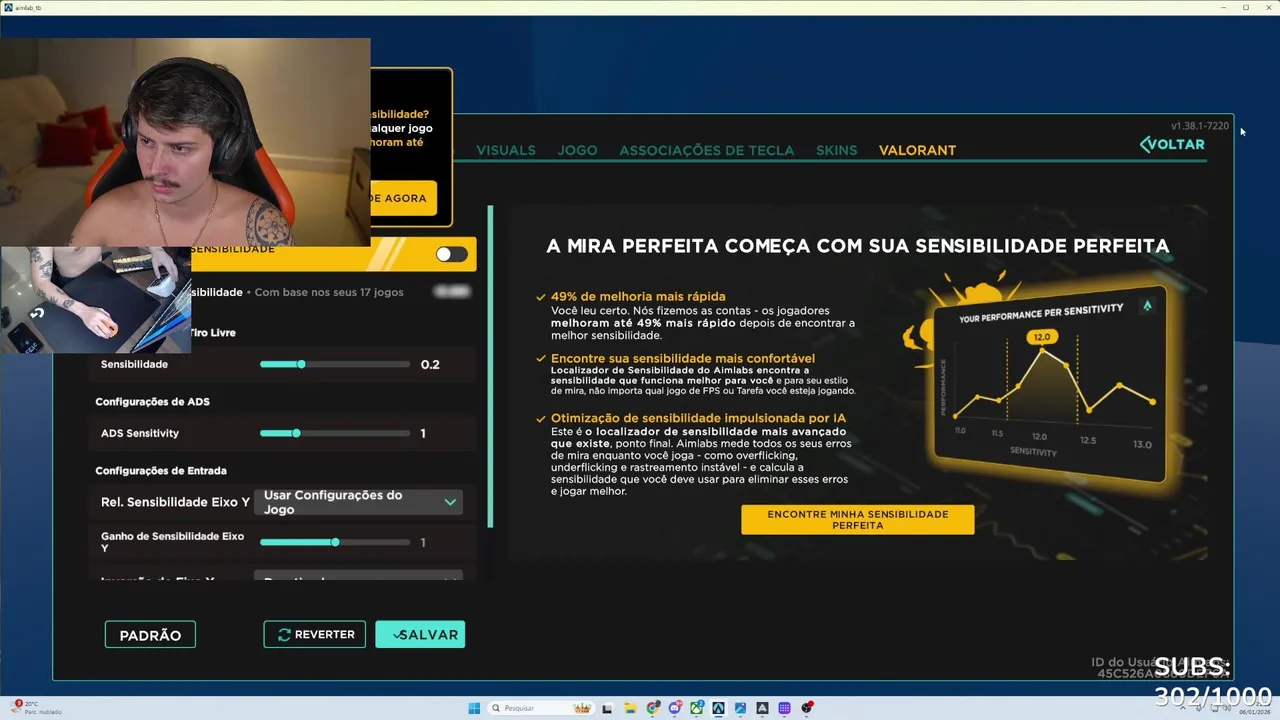Save settings with the SALVAR button
Viewport: 1280px width, 720px height.
coord(420,635)
